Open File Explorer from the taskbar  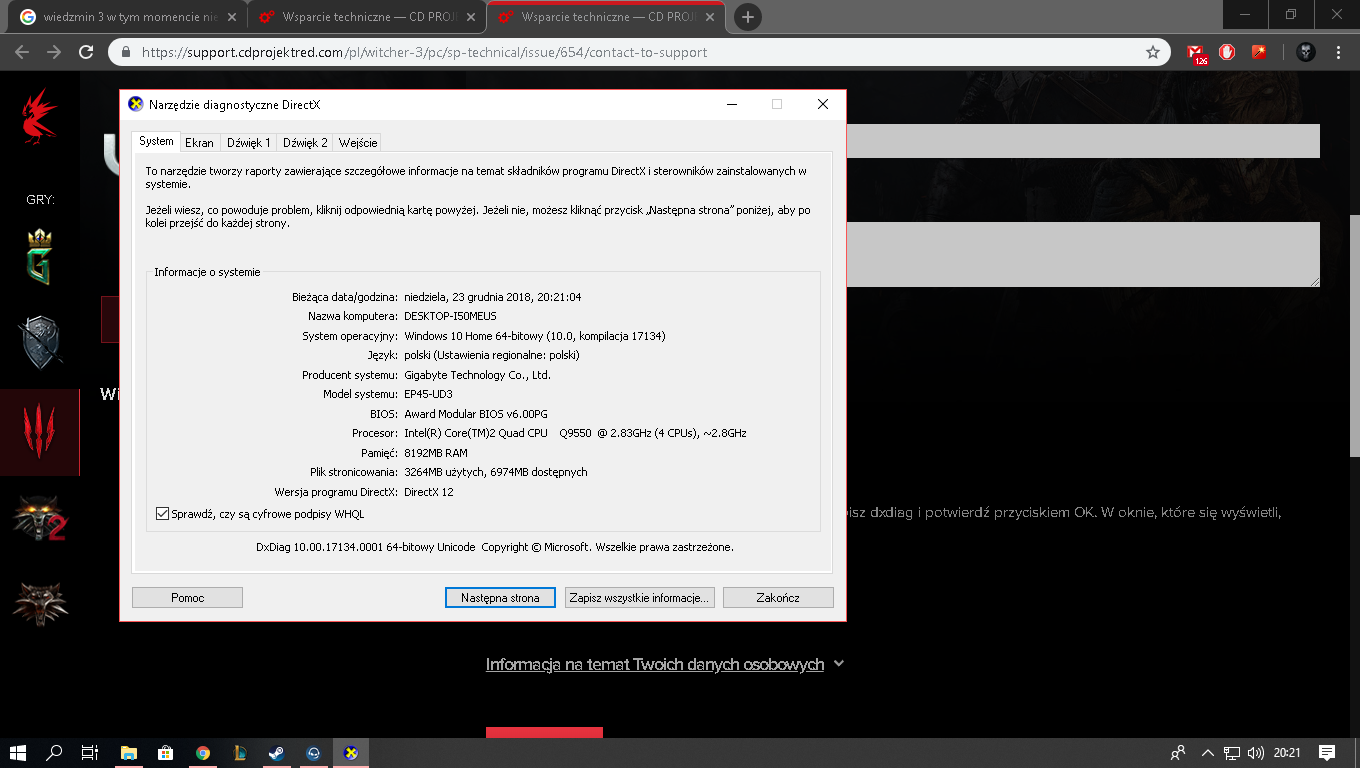pos(129,753)
